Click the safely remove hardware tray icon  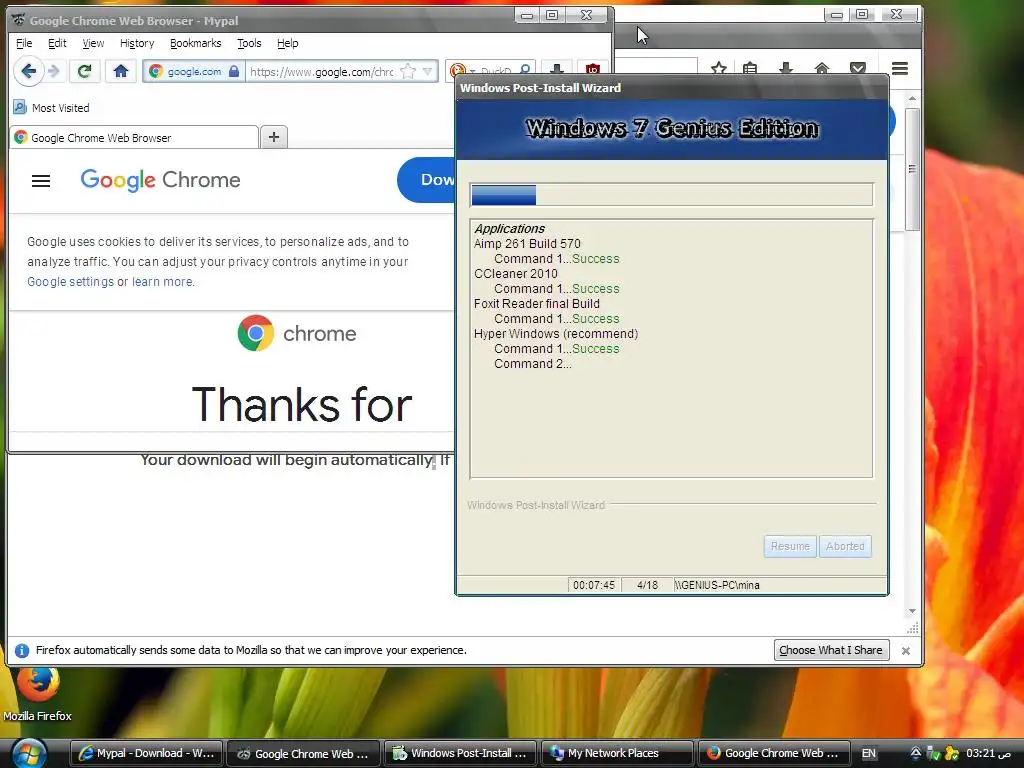[x=933, y=754]
